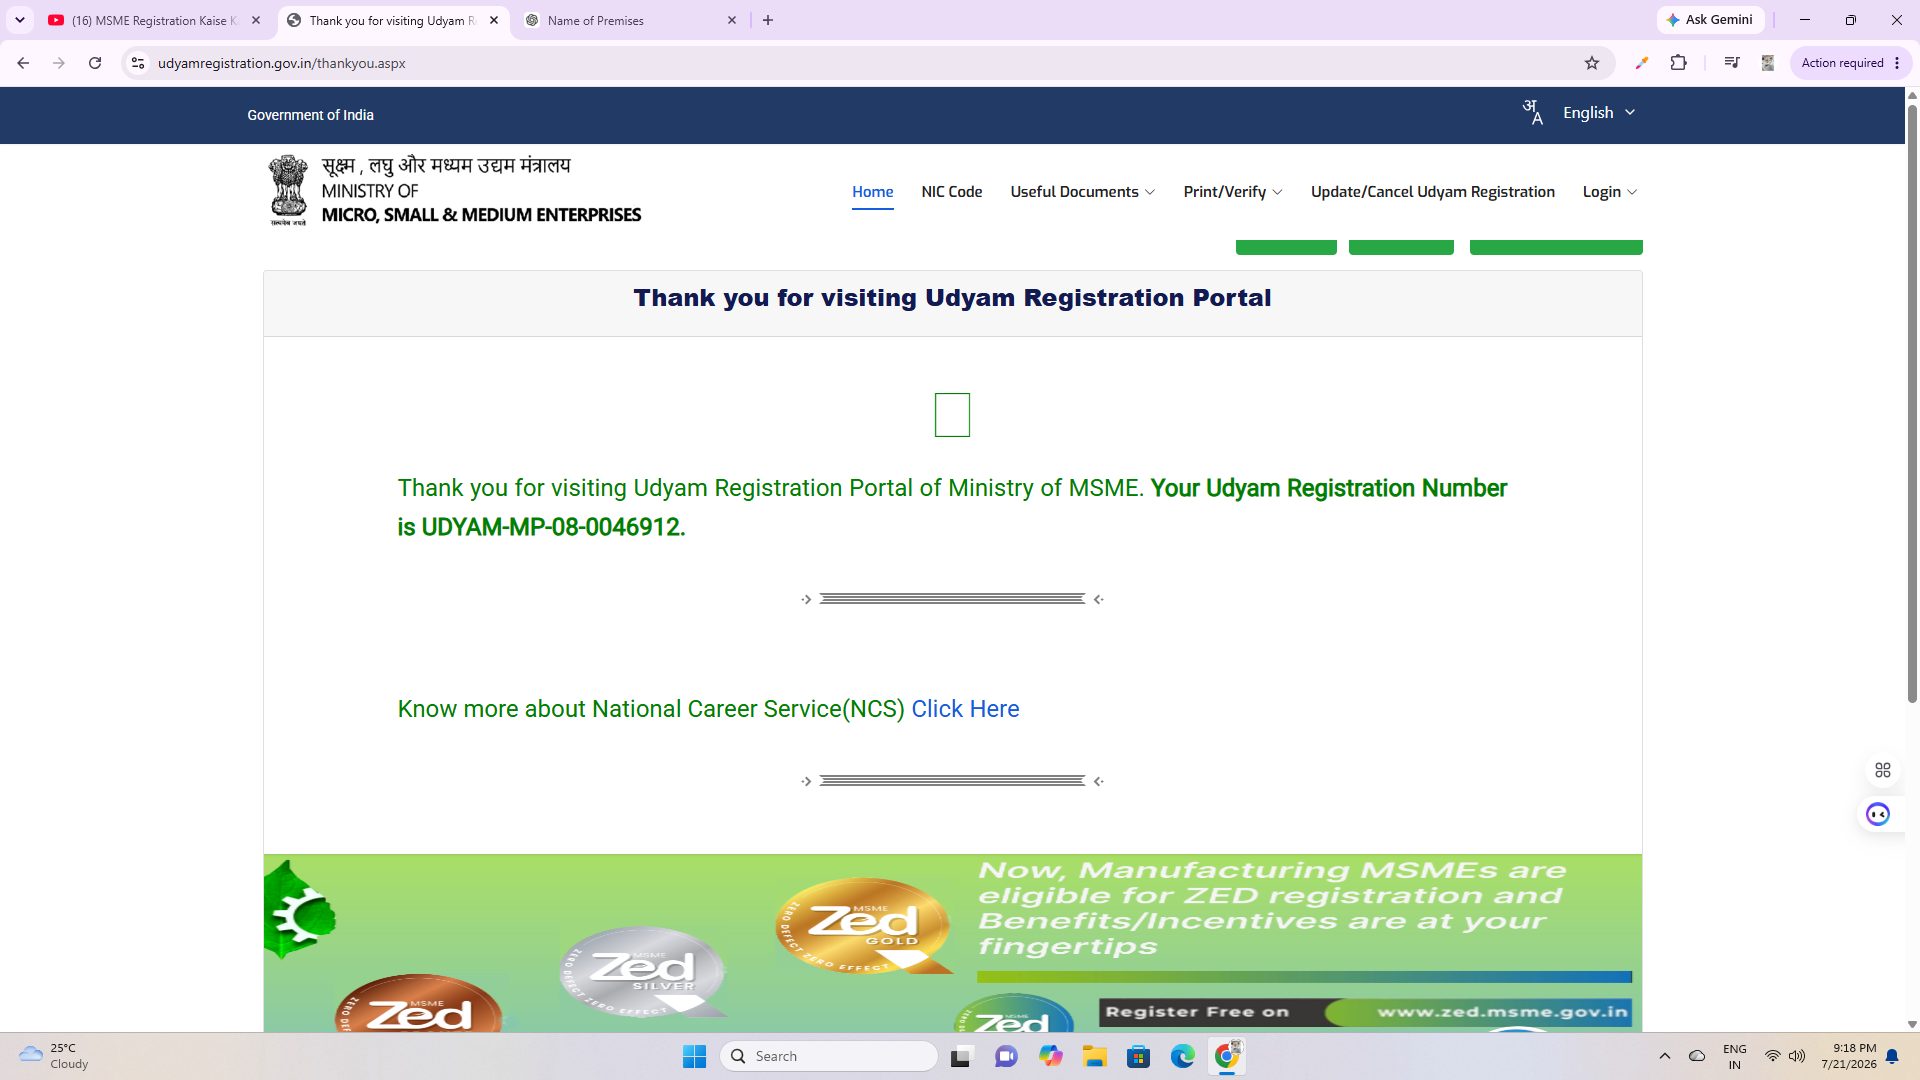This screenshot has width=1920, height=1080.
Task: Expand the English language dropdown
Action: coord(1599,113)
